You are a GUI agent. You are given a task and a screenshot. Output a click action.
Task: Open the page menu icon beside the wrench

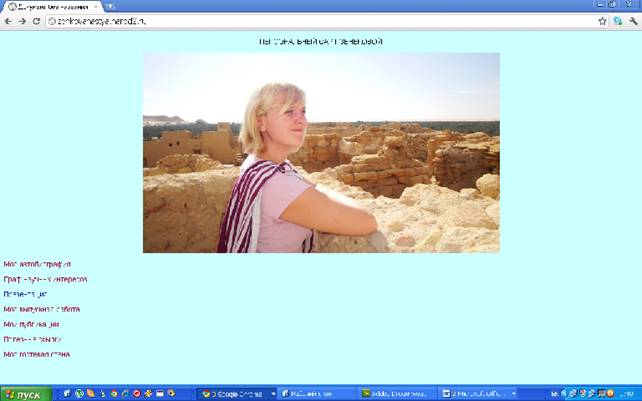pos(618,20)
